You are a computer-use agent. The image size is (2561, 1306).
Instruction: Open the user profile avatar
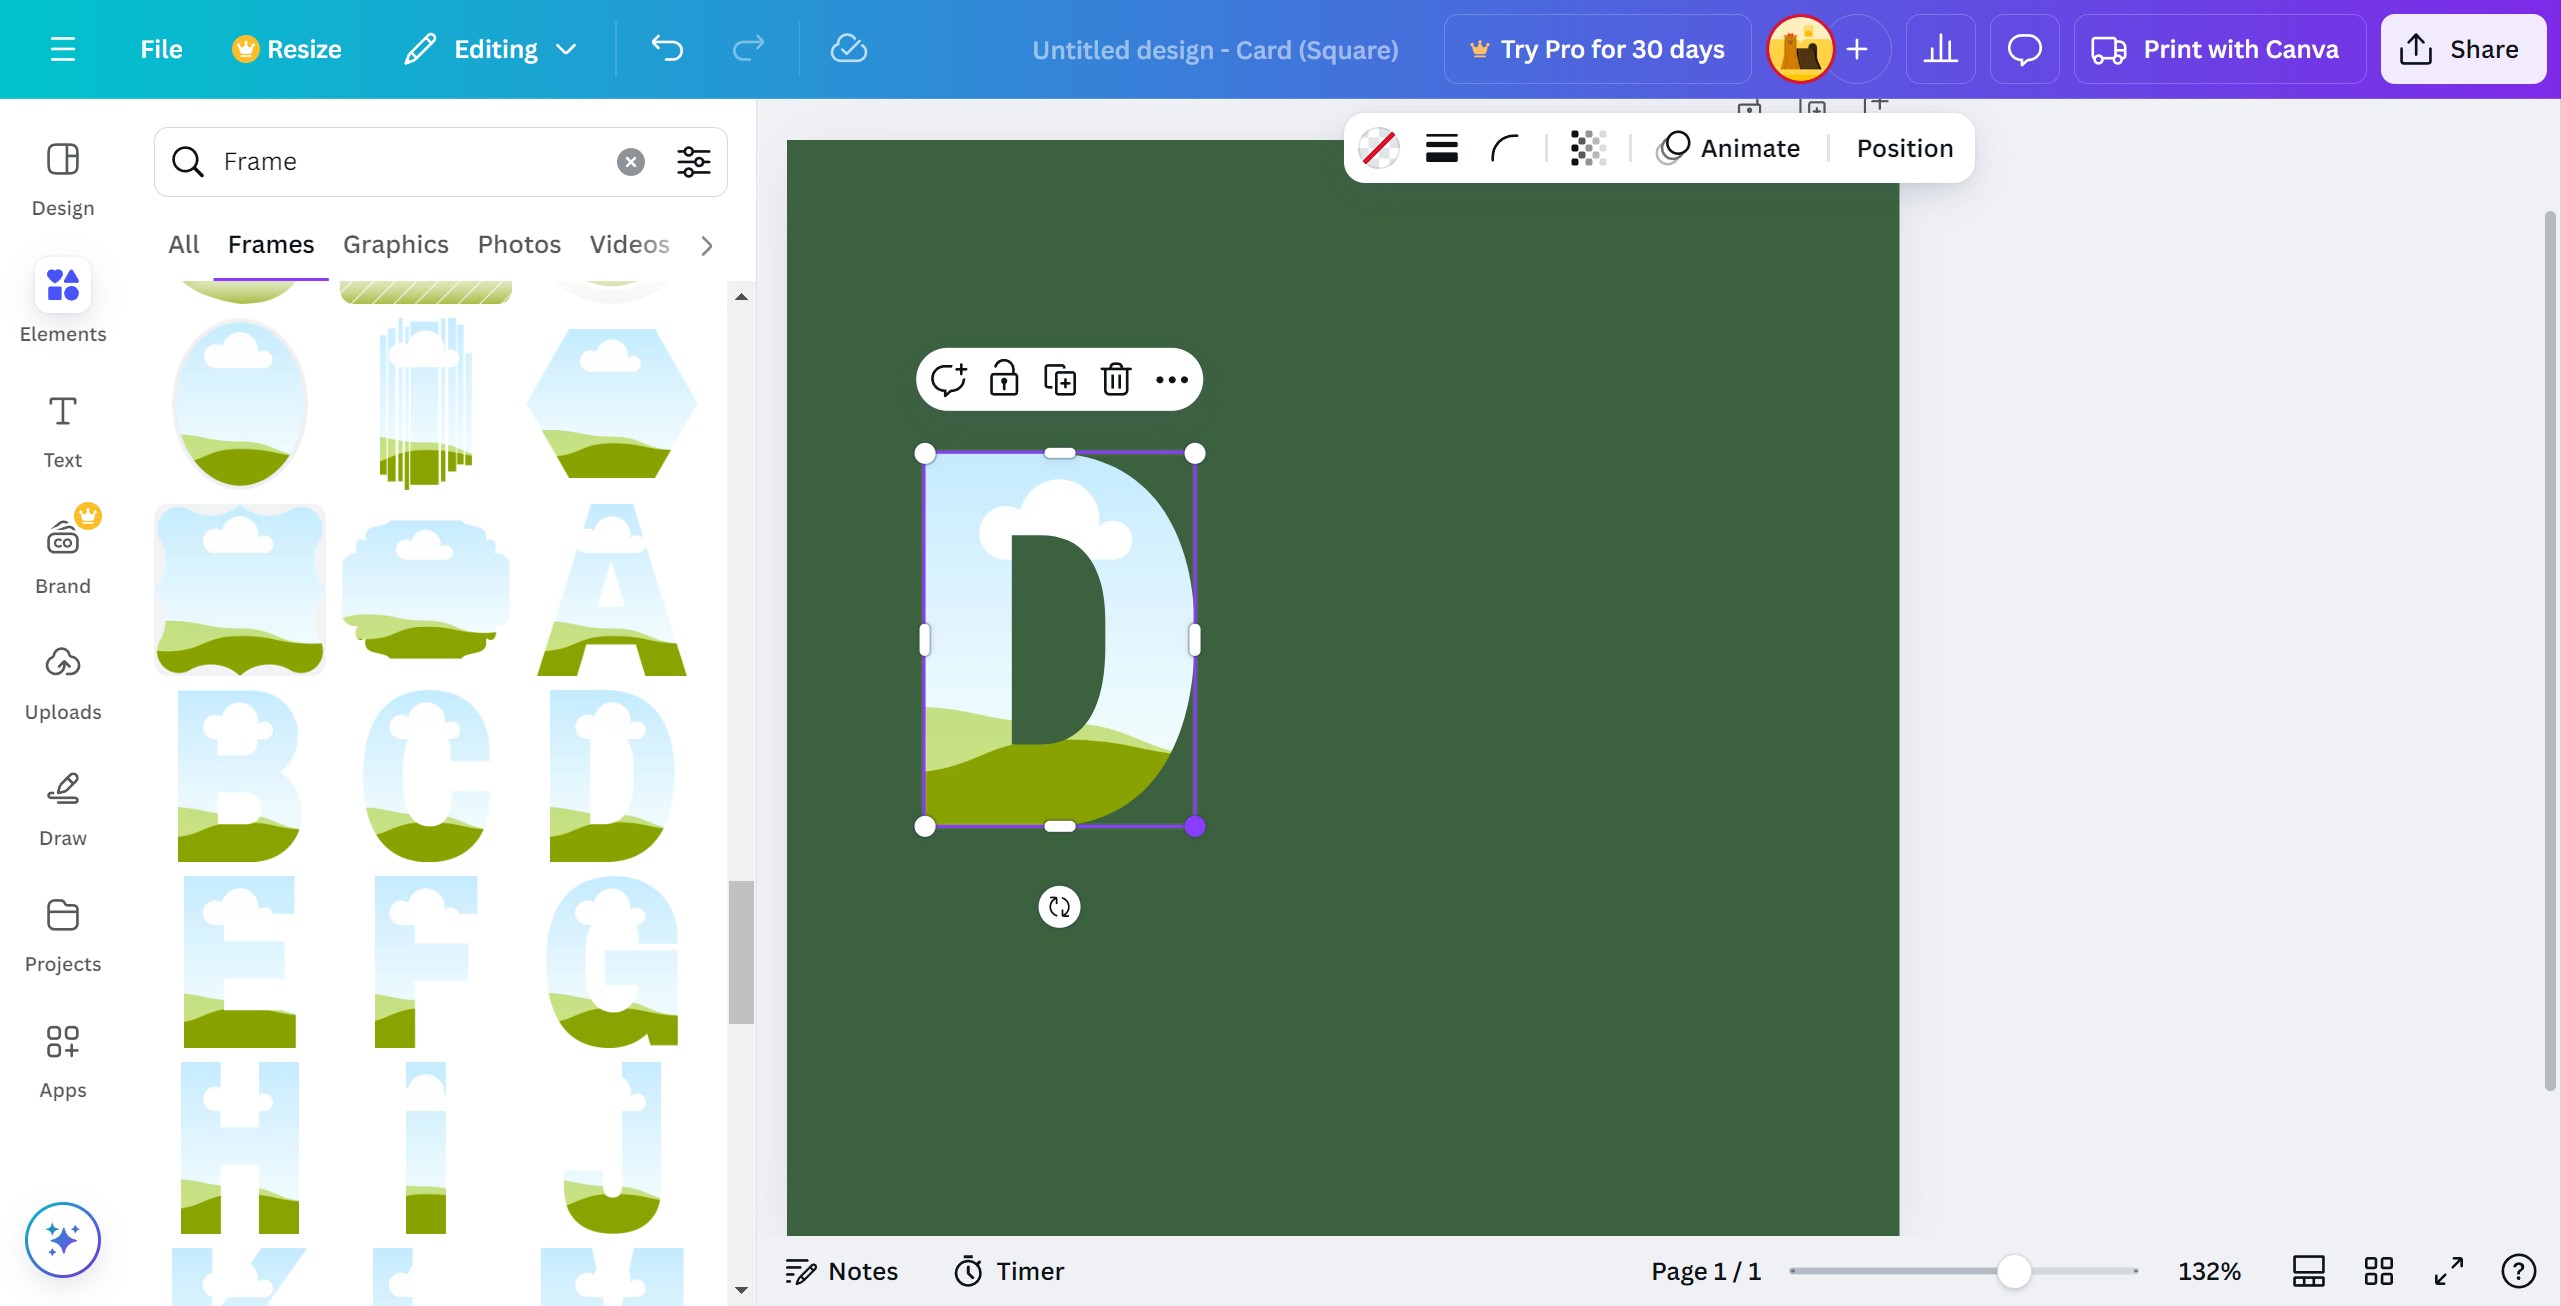pyautogui.click(x=1800, y=49)
